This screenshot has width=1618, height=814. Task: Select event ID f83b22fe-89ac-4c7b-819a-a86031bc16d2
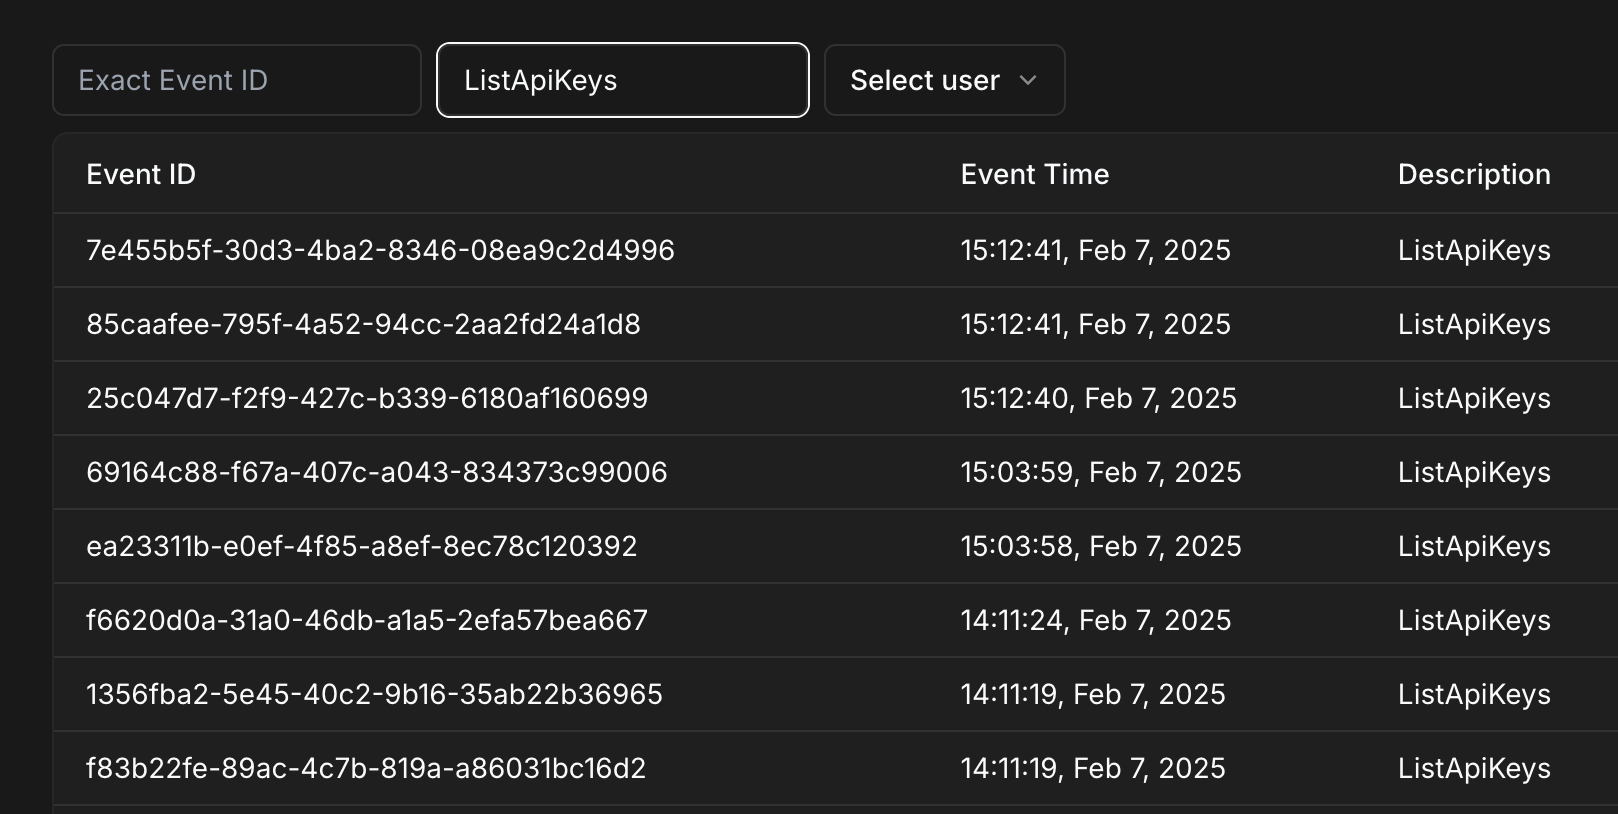[366, 768]
